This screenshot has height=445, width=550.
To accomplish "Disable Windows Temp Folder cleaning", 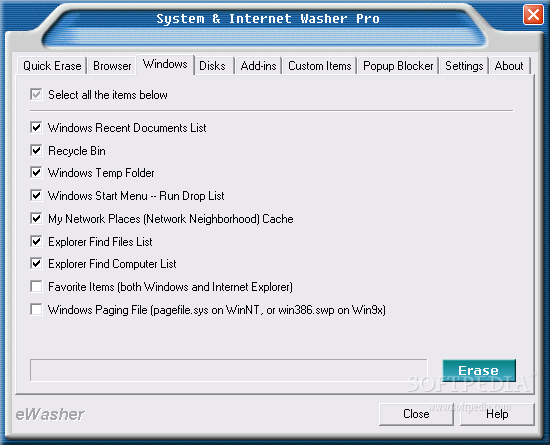I will (x=36, y=173).
